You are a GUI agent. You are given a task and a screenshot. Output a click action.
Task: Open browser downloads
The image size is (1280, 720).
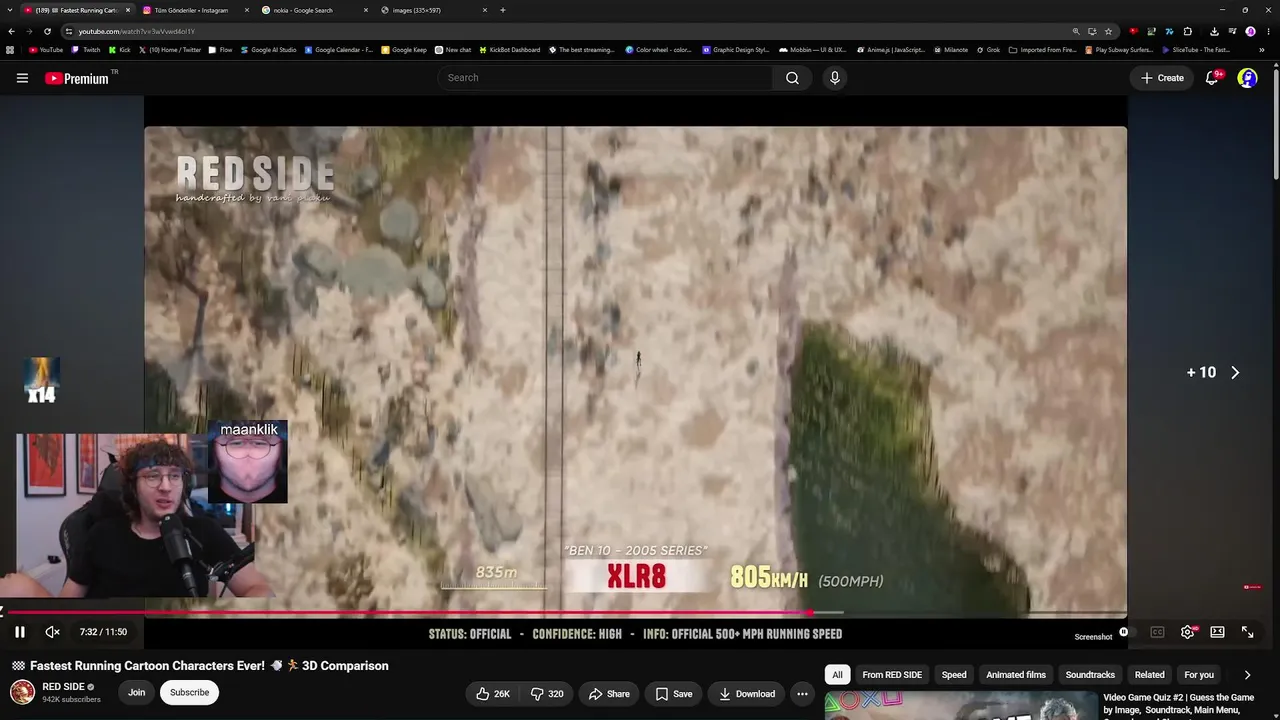[1214, 31]
